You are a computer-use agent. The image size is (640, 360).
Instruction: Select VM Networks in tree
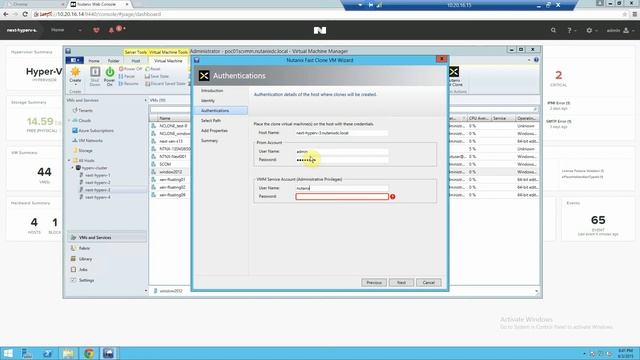(x=90, y=140)
